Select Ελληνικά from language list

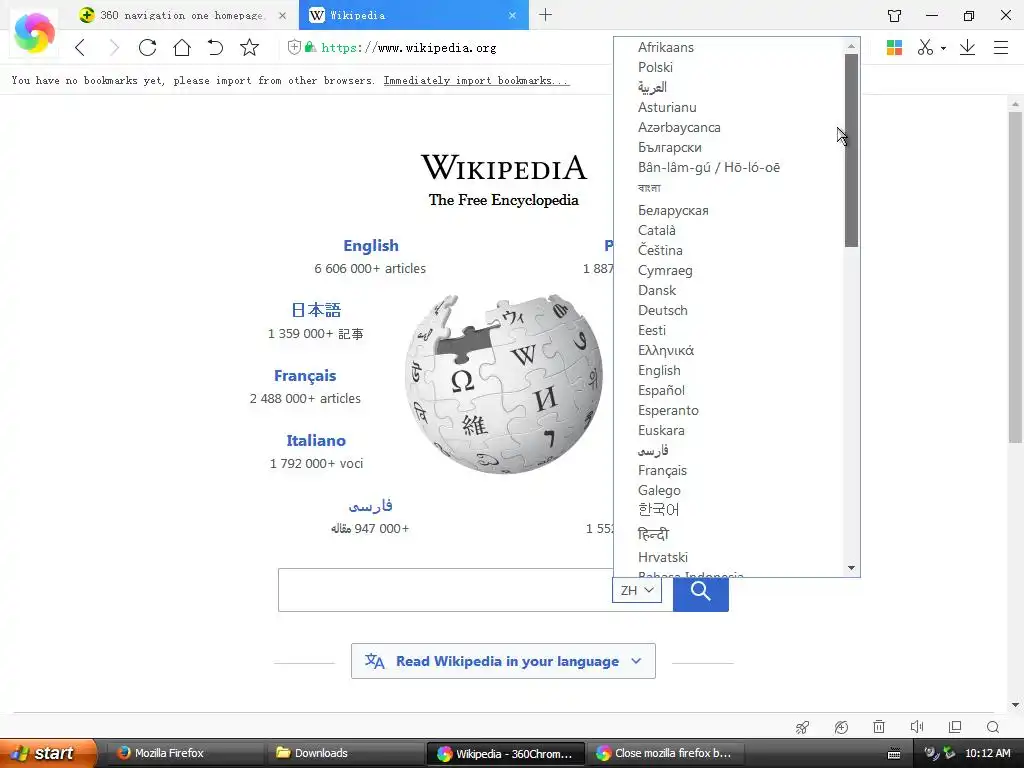point(665,350)
